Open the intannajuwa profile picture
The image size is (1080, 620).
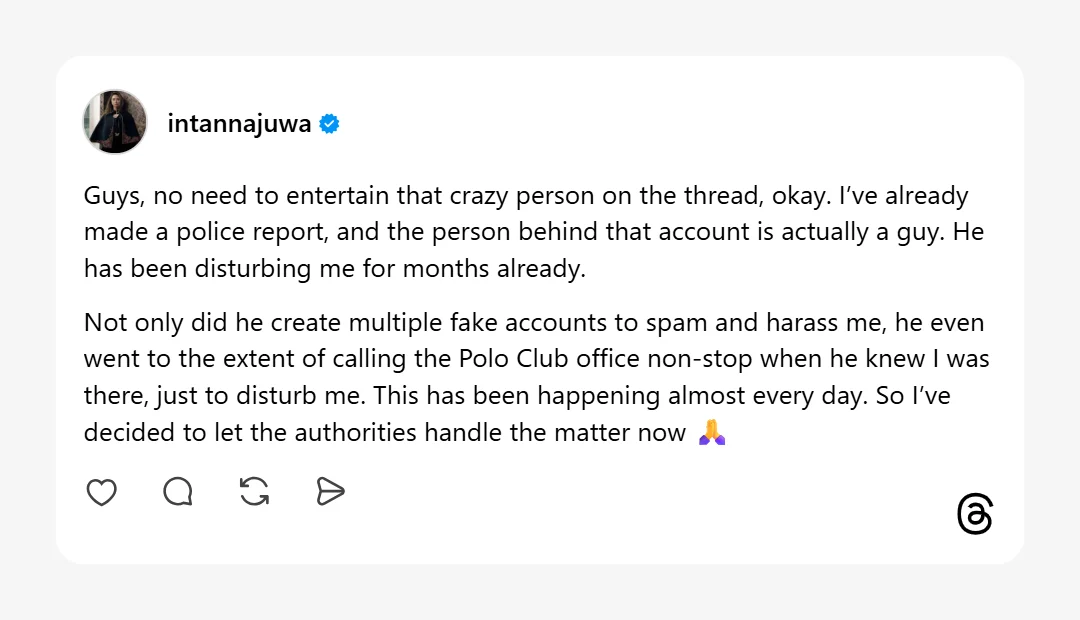click(x=115, y=122)
